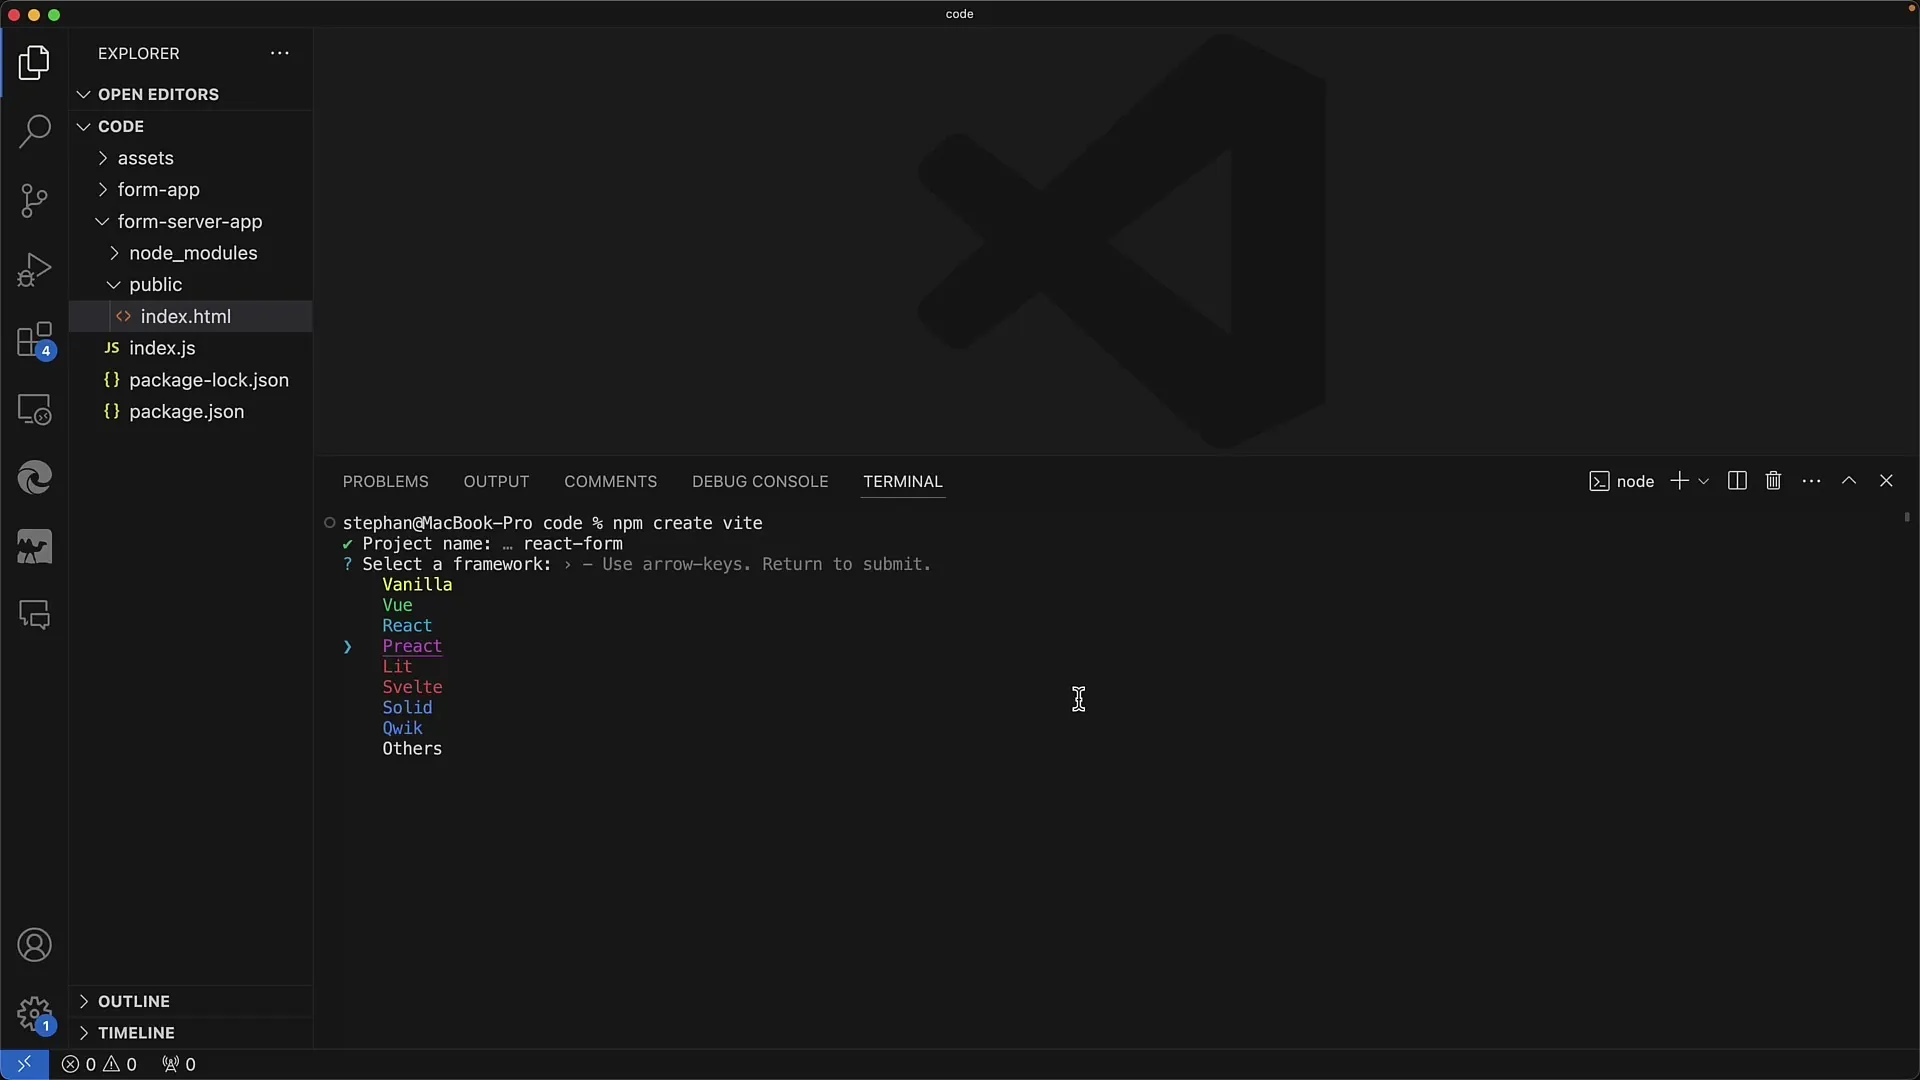Open the Extensions view
The image size is (1920, 1080).
click(34, 340)
